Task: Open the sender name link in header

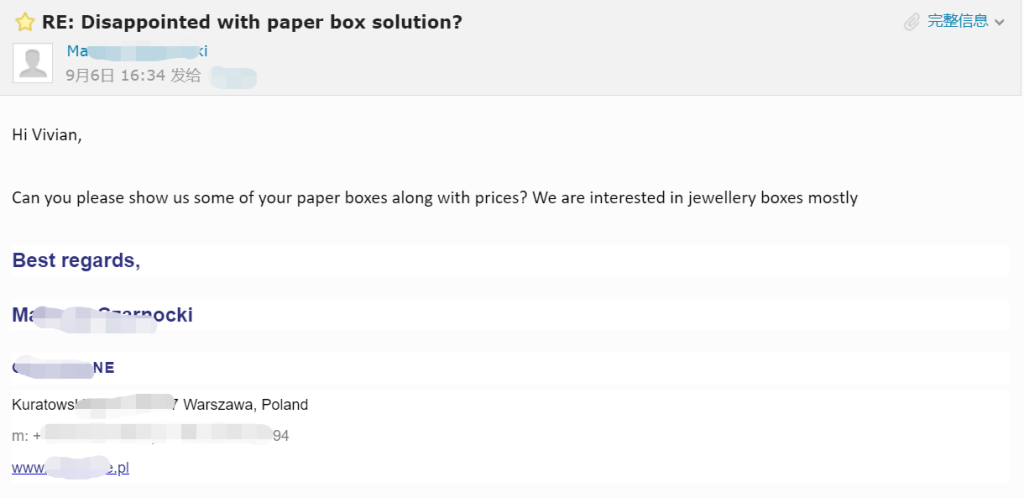Action: (137, 51)
